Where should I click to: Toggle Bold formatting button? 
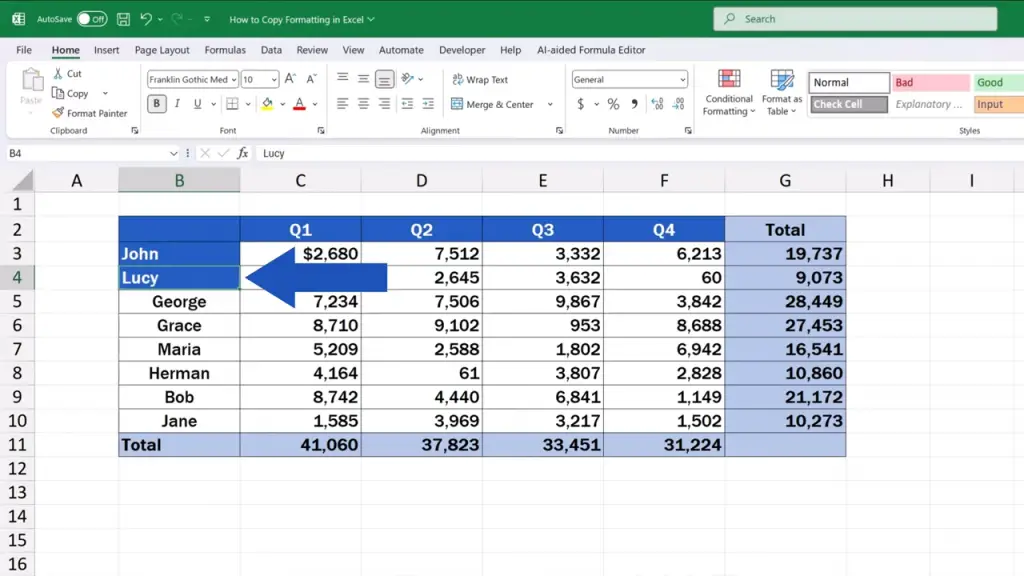click(157, 104)
